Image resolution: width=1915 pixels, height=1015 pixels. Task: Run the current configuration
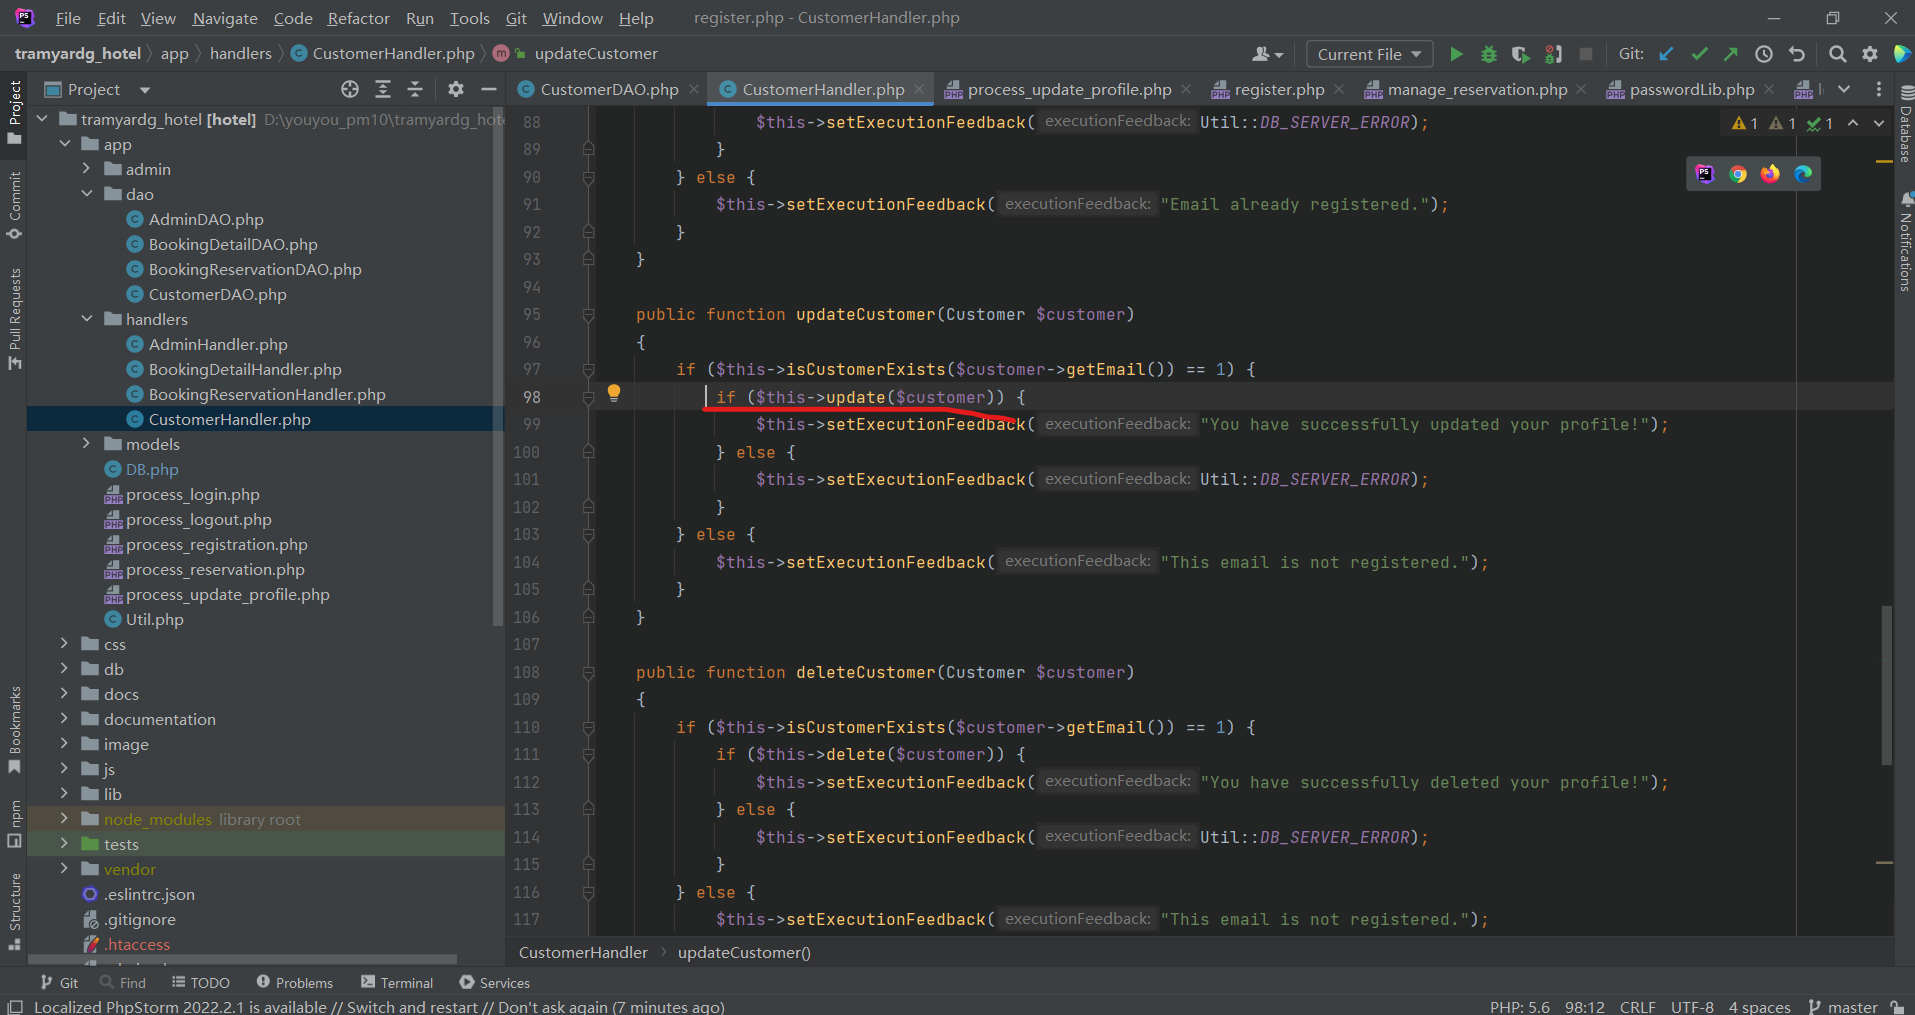(x=1456, y=54)
